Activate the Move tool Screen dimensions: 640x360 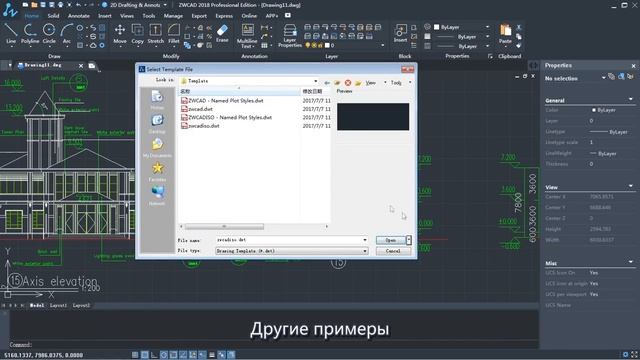point(120,33)
